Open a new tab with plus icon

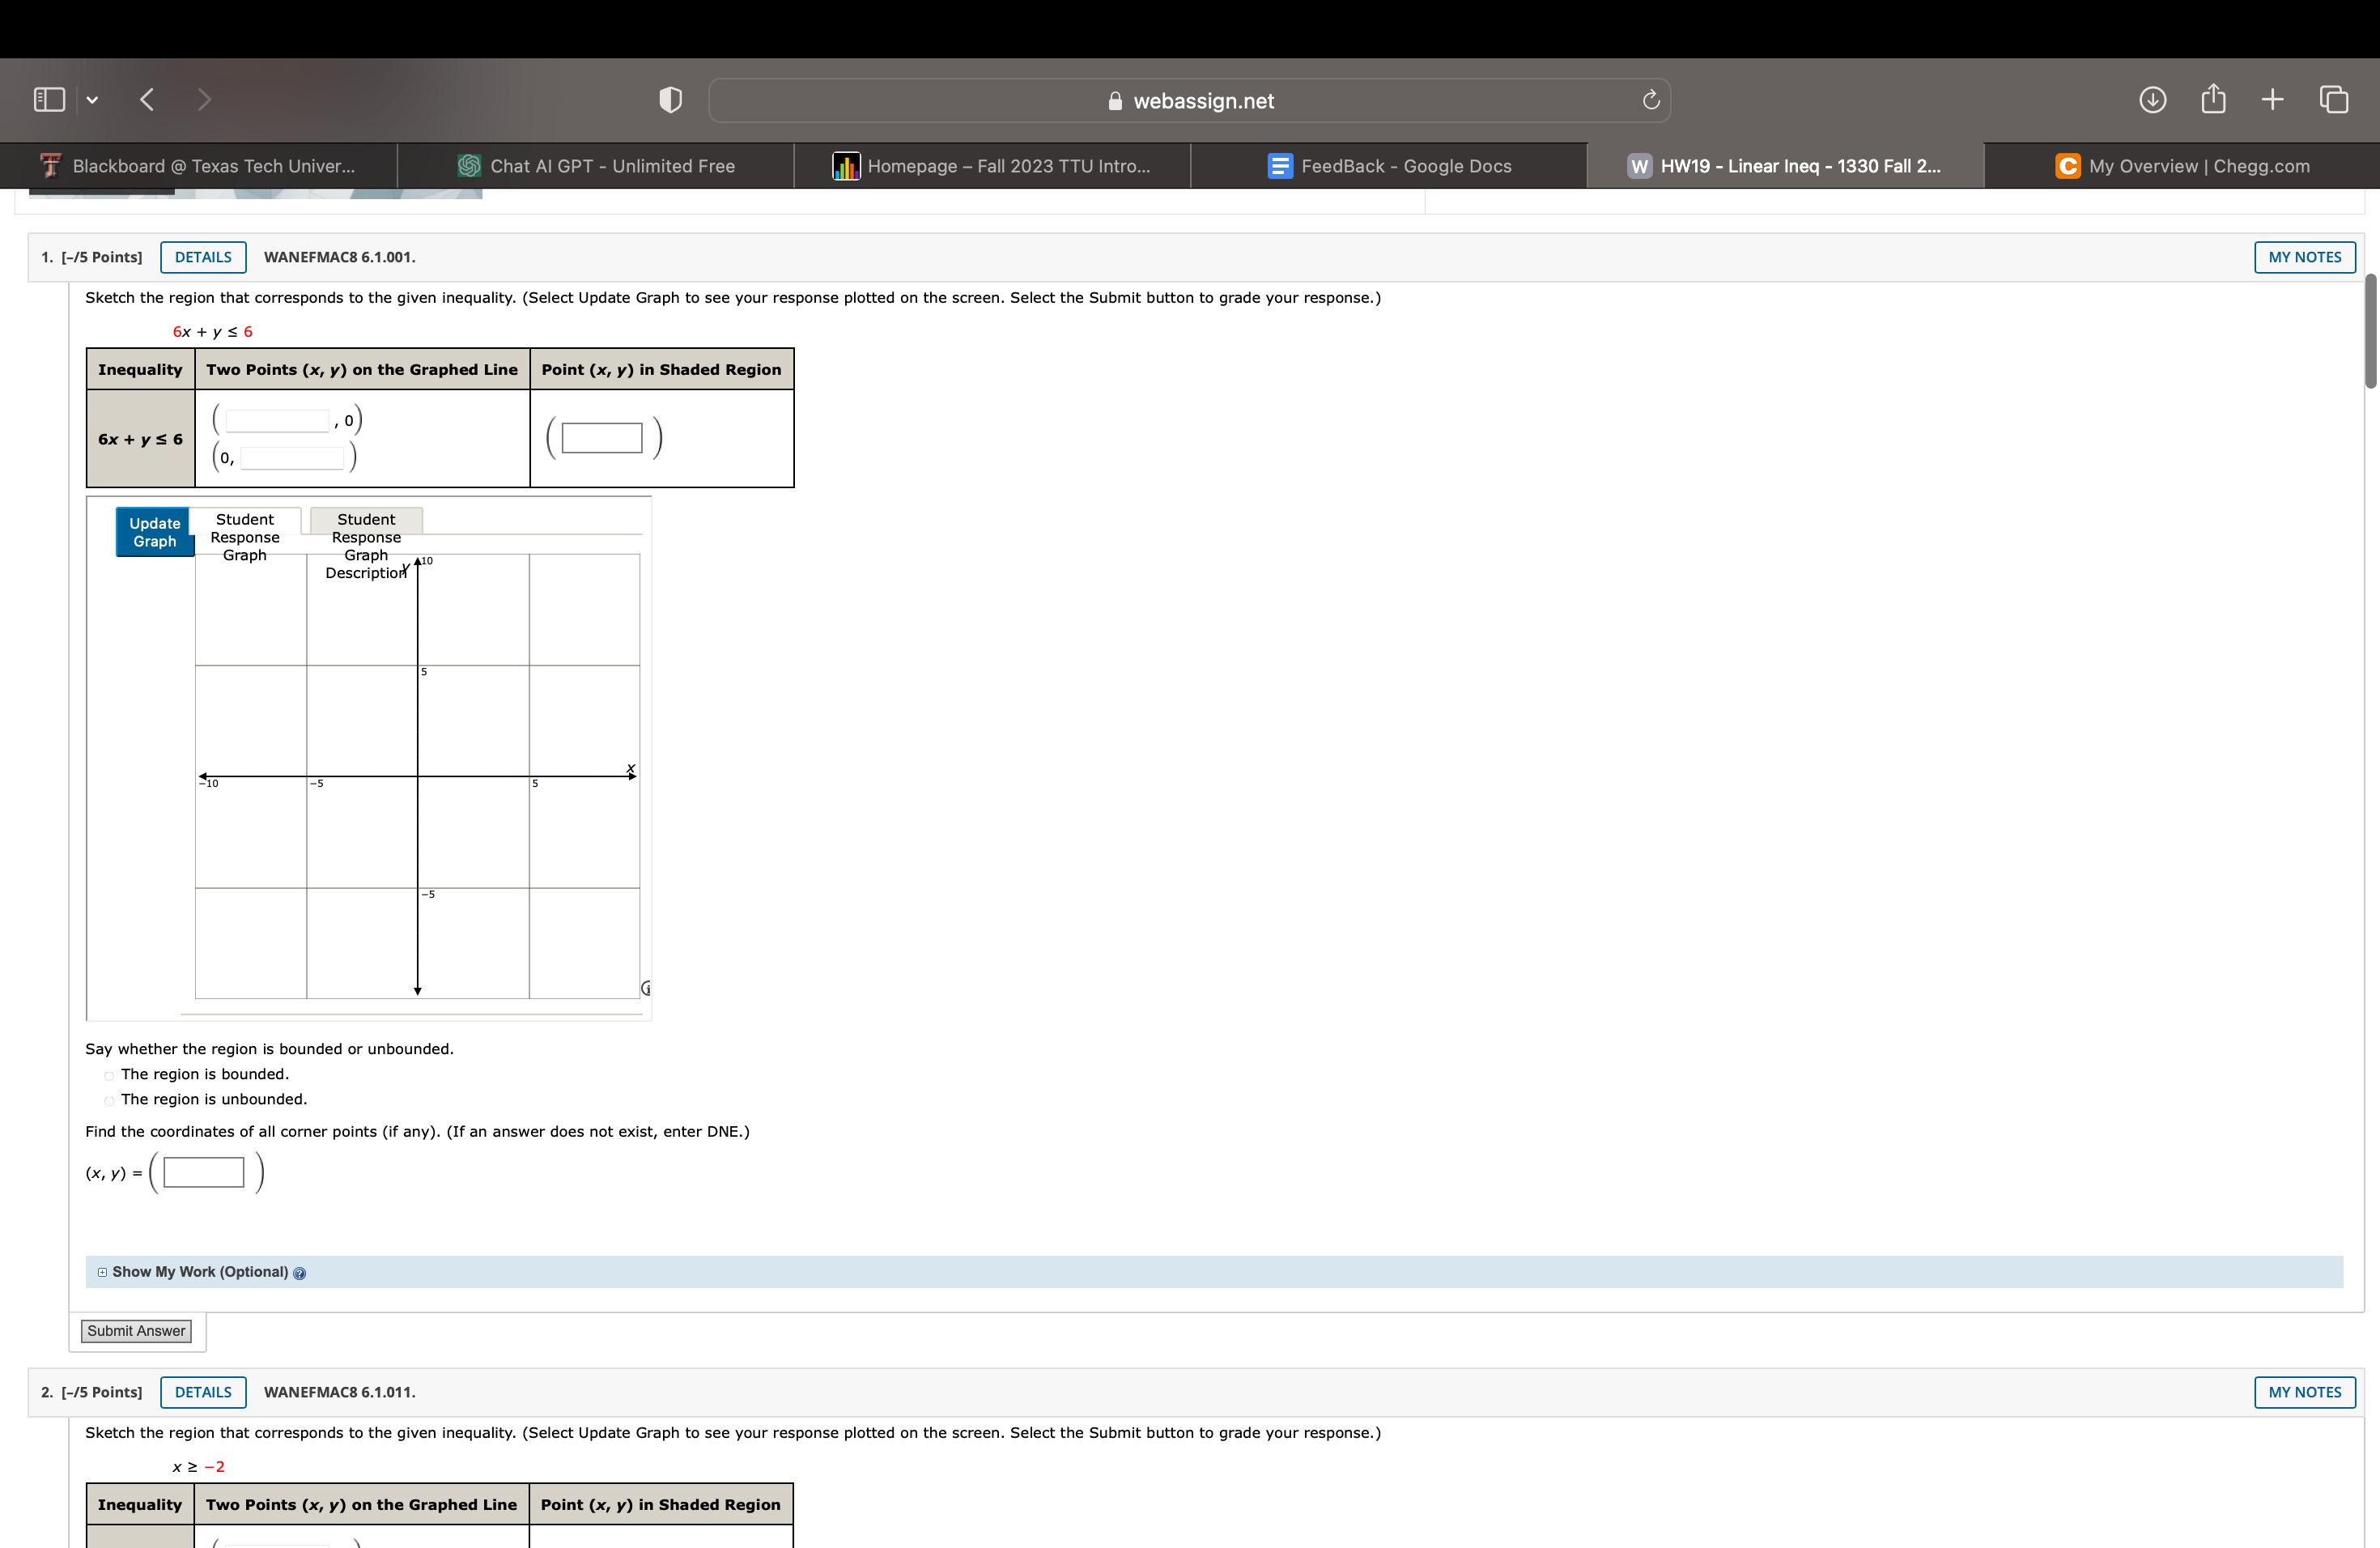pos(2272,100)
